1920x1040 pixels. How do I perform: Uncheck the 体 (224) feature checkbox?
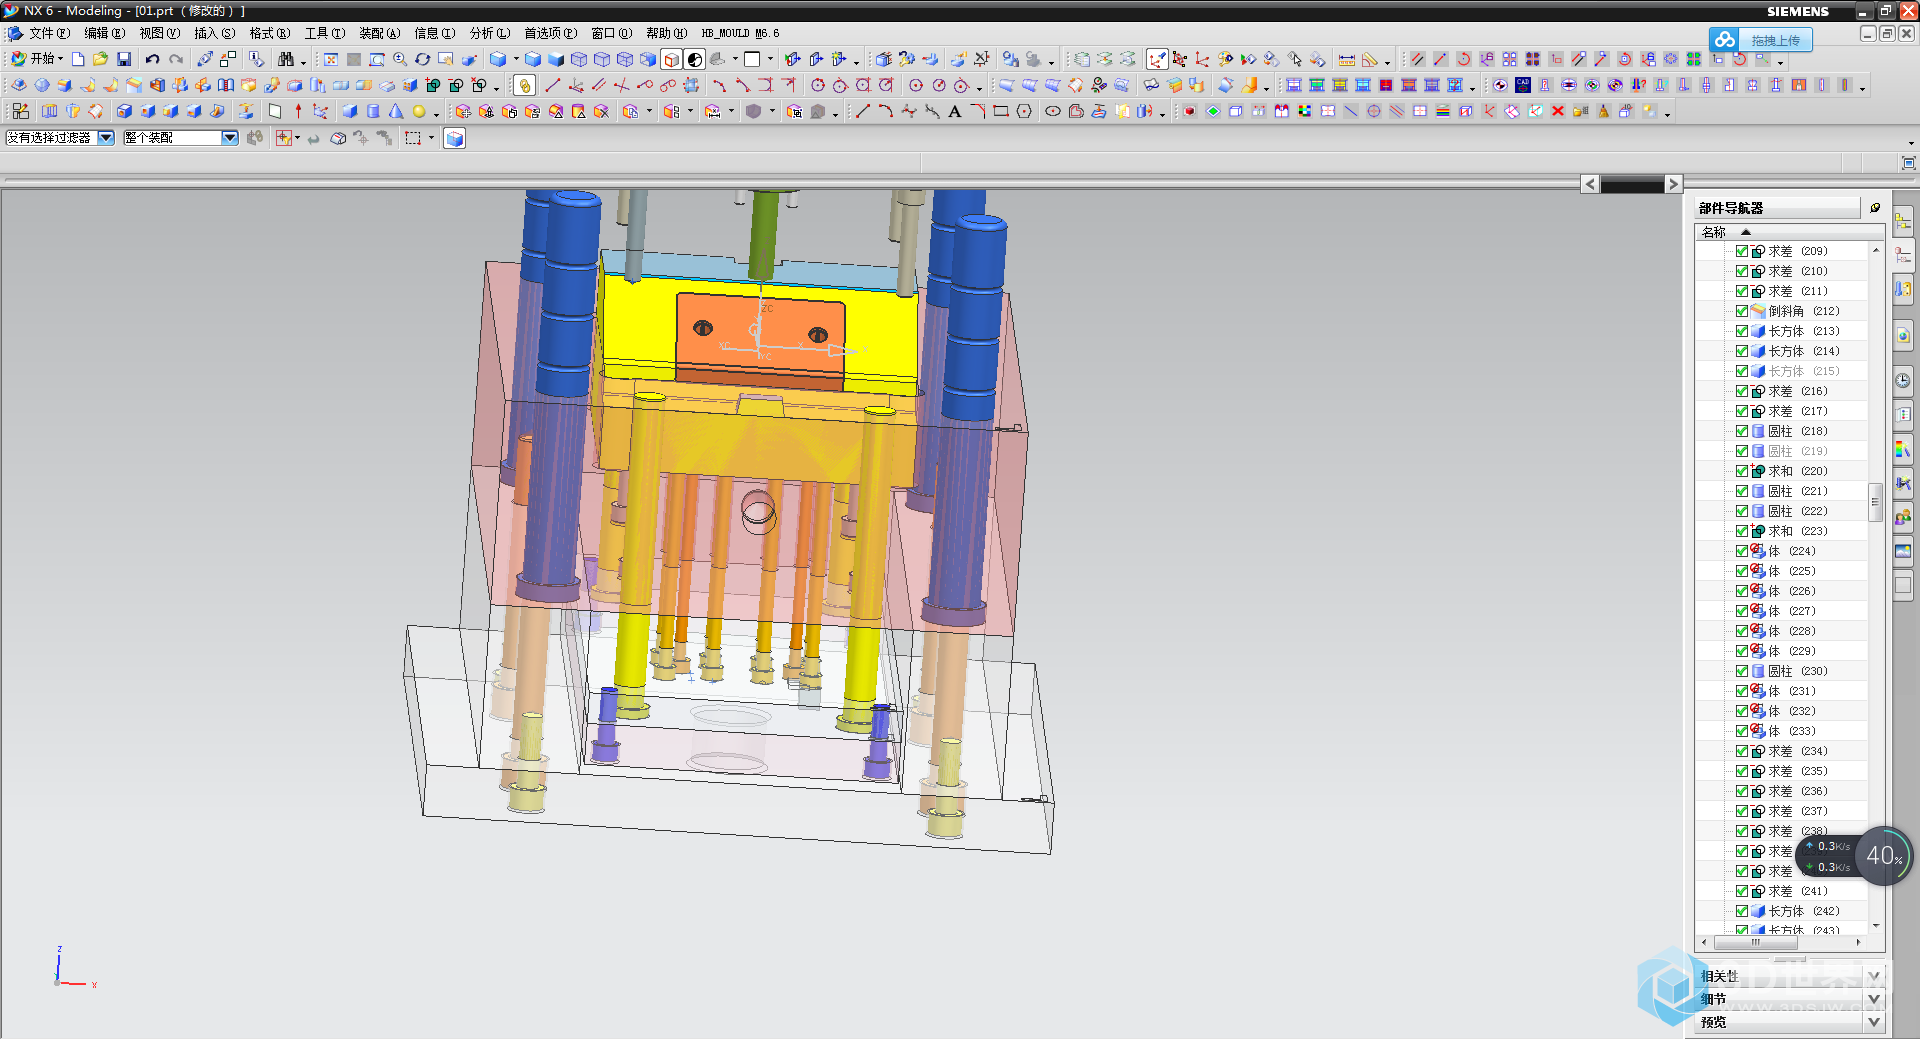coord(1742,551)
